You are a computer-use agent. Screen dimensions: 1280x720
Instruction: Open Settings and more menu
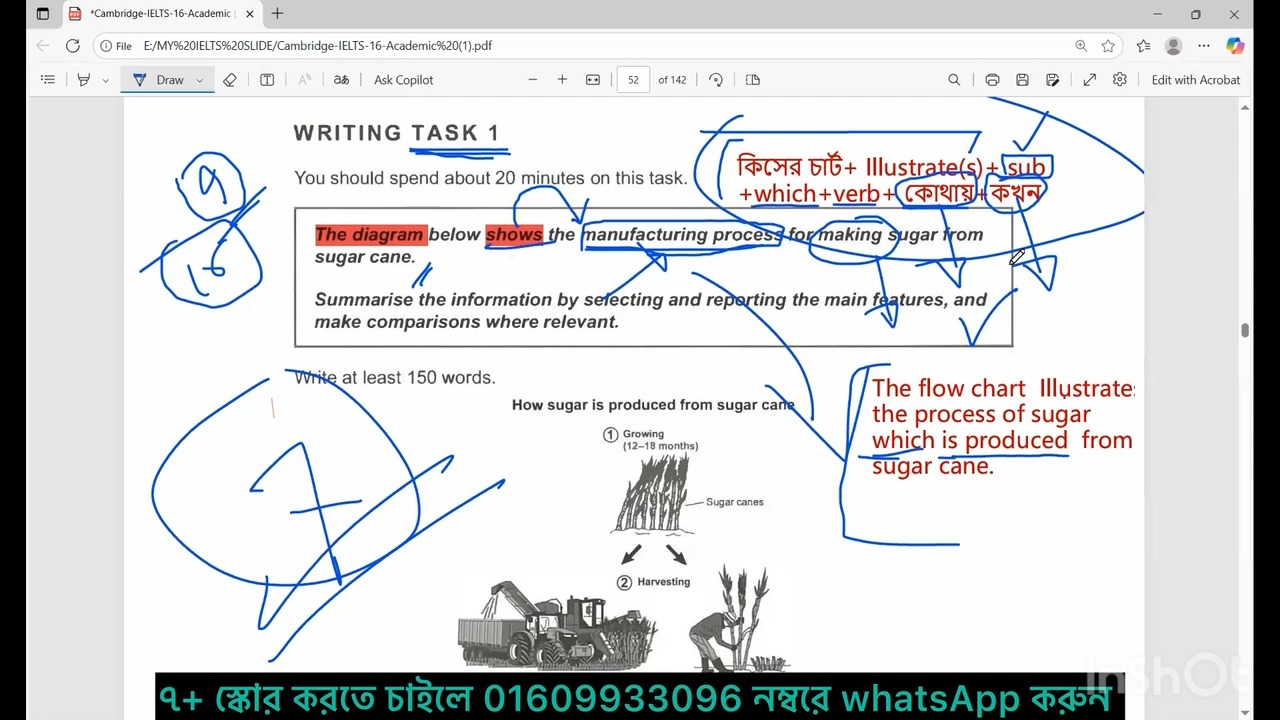pos(1204,46)
